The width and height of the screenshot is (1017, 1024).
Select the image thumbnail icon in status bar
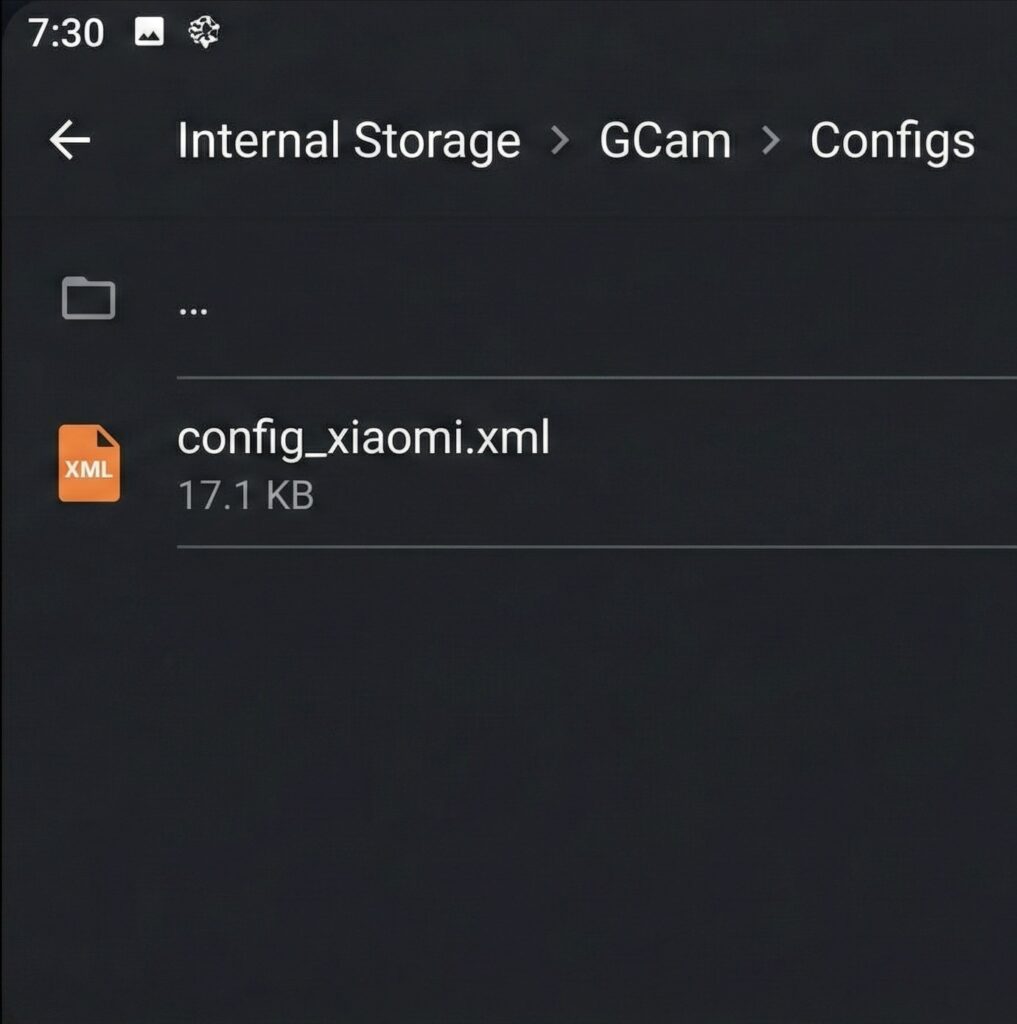[x=148, y=33]
